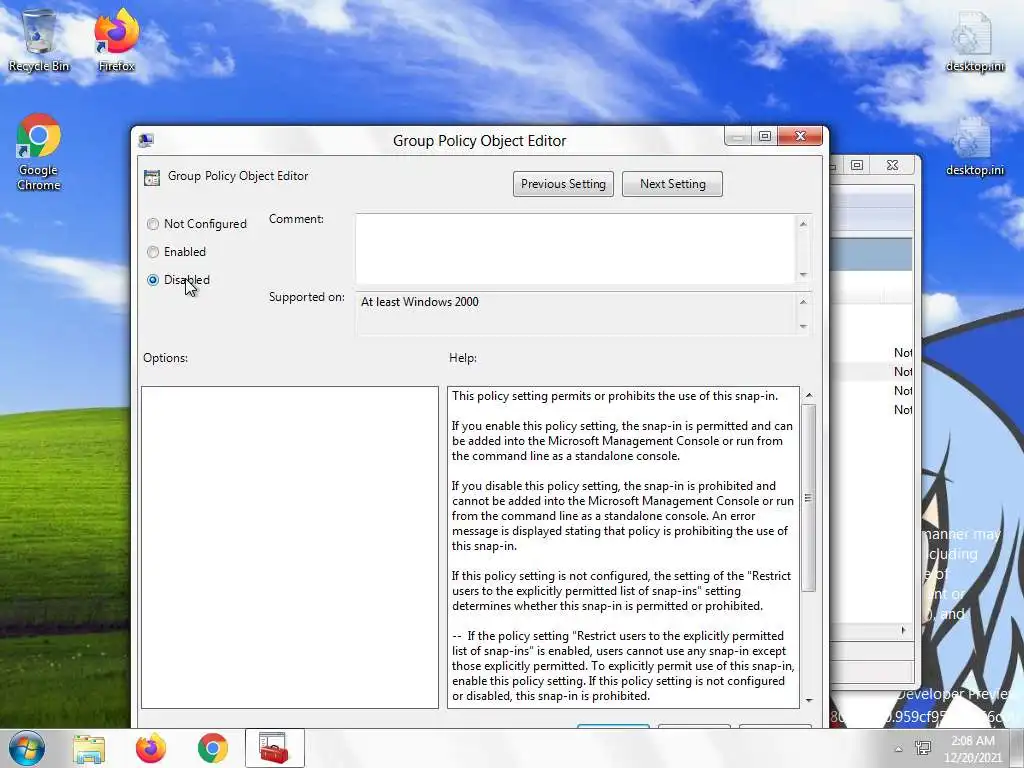
Task: Open File Explorer from the taskbar
Action: pos(89,748)
